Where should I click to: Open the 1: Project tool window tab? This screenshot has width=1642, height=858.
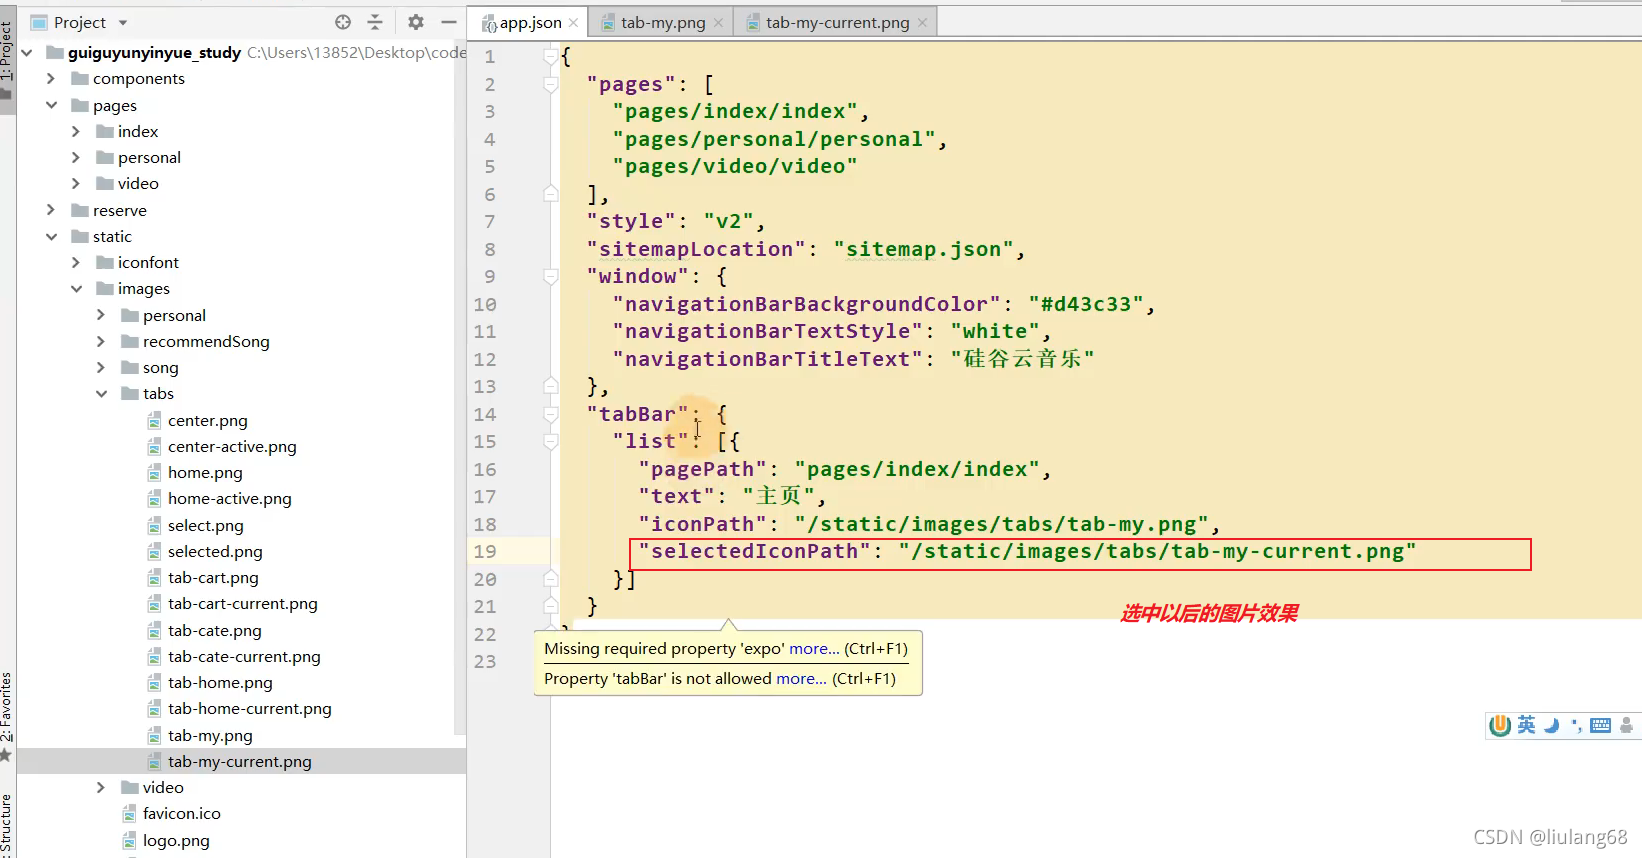tap(7, 58)
